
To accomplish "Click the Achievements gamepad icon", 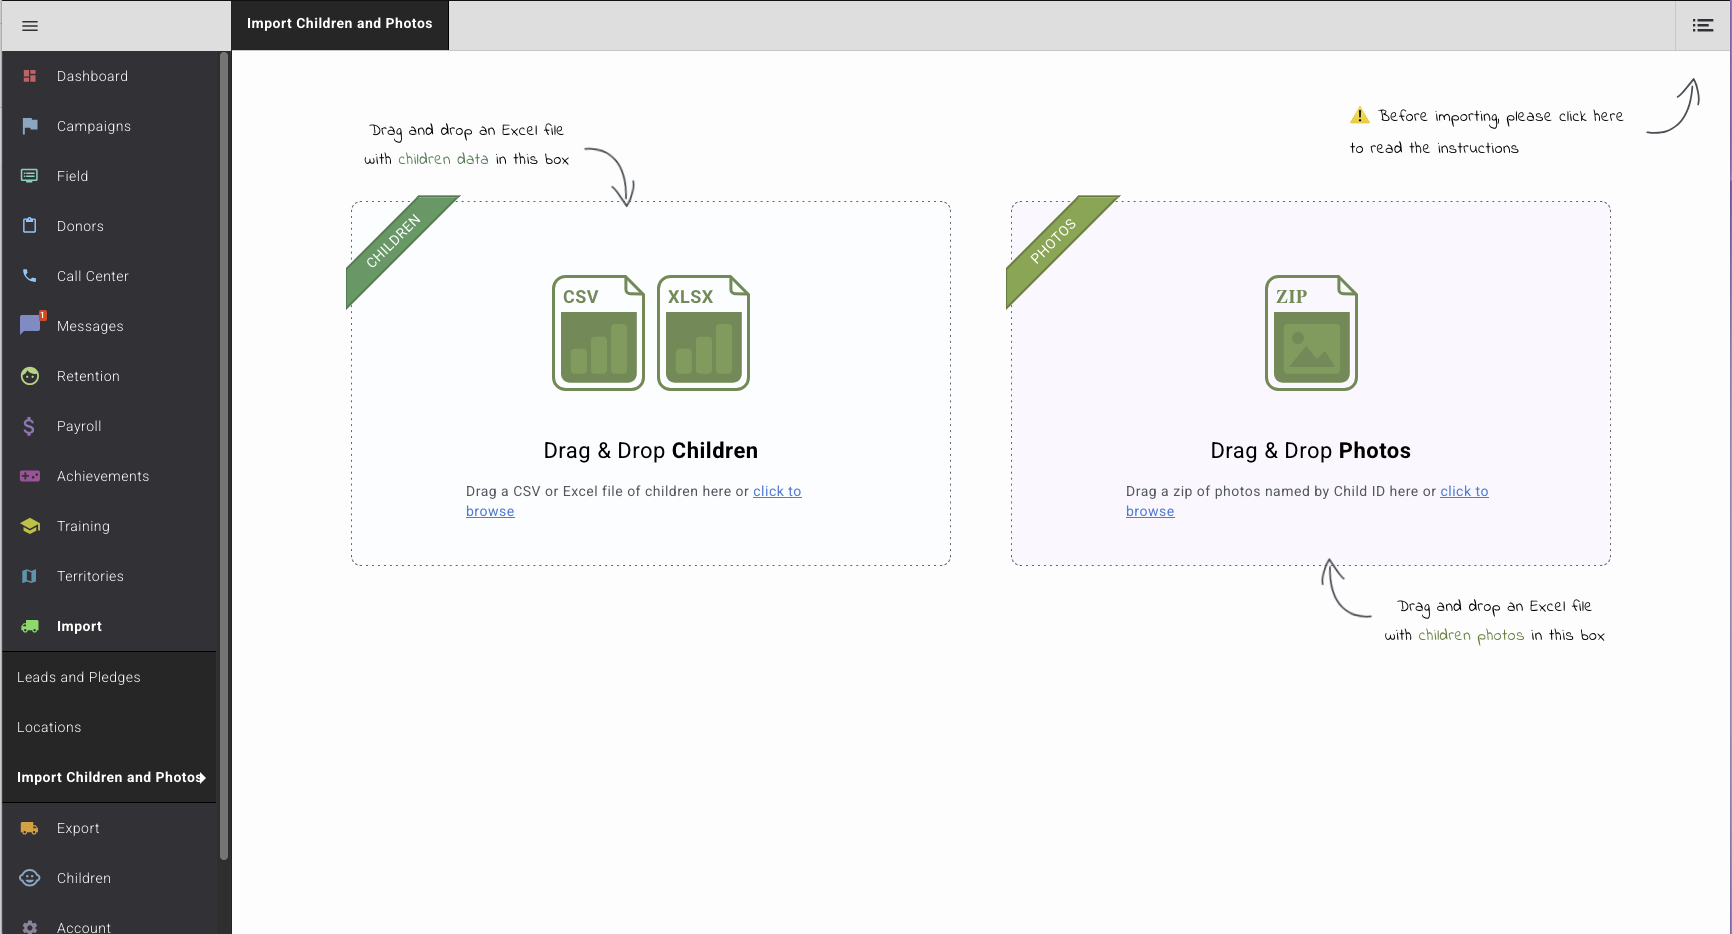I will point(30,476).
